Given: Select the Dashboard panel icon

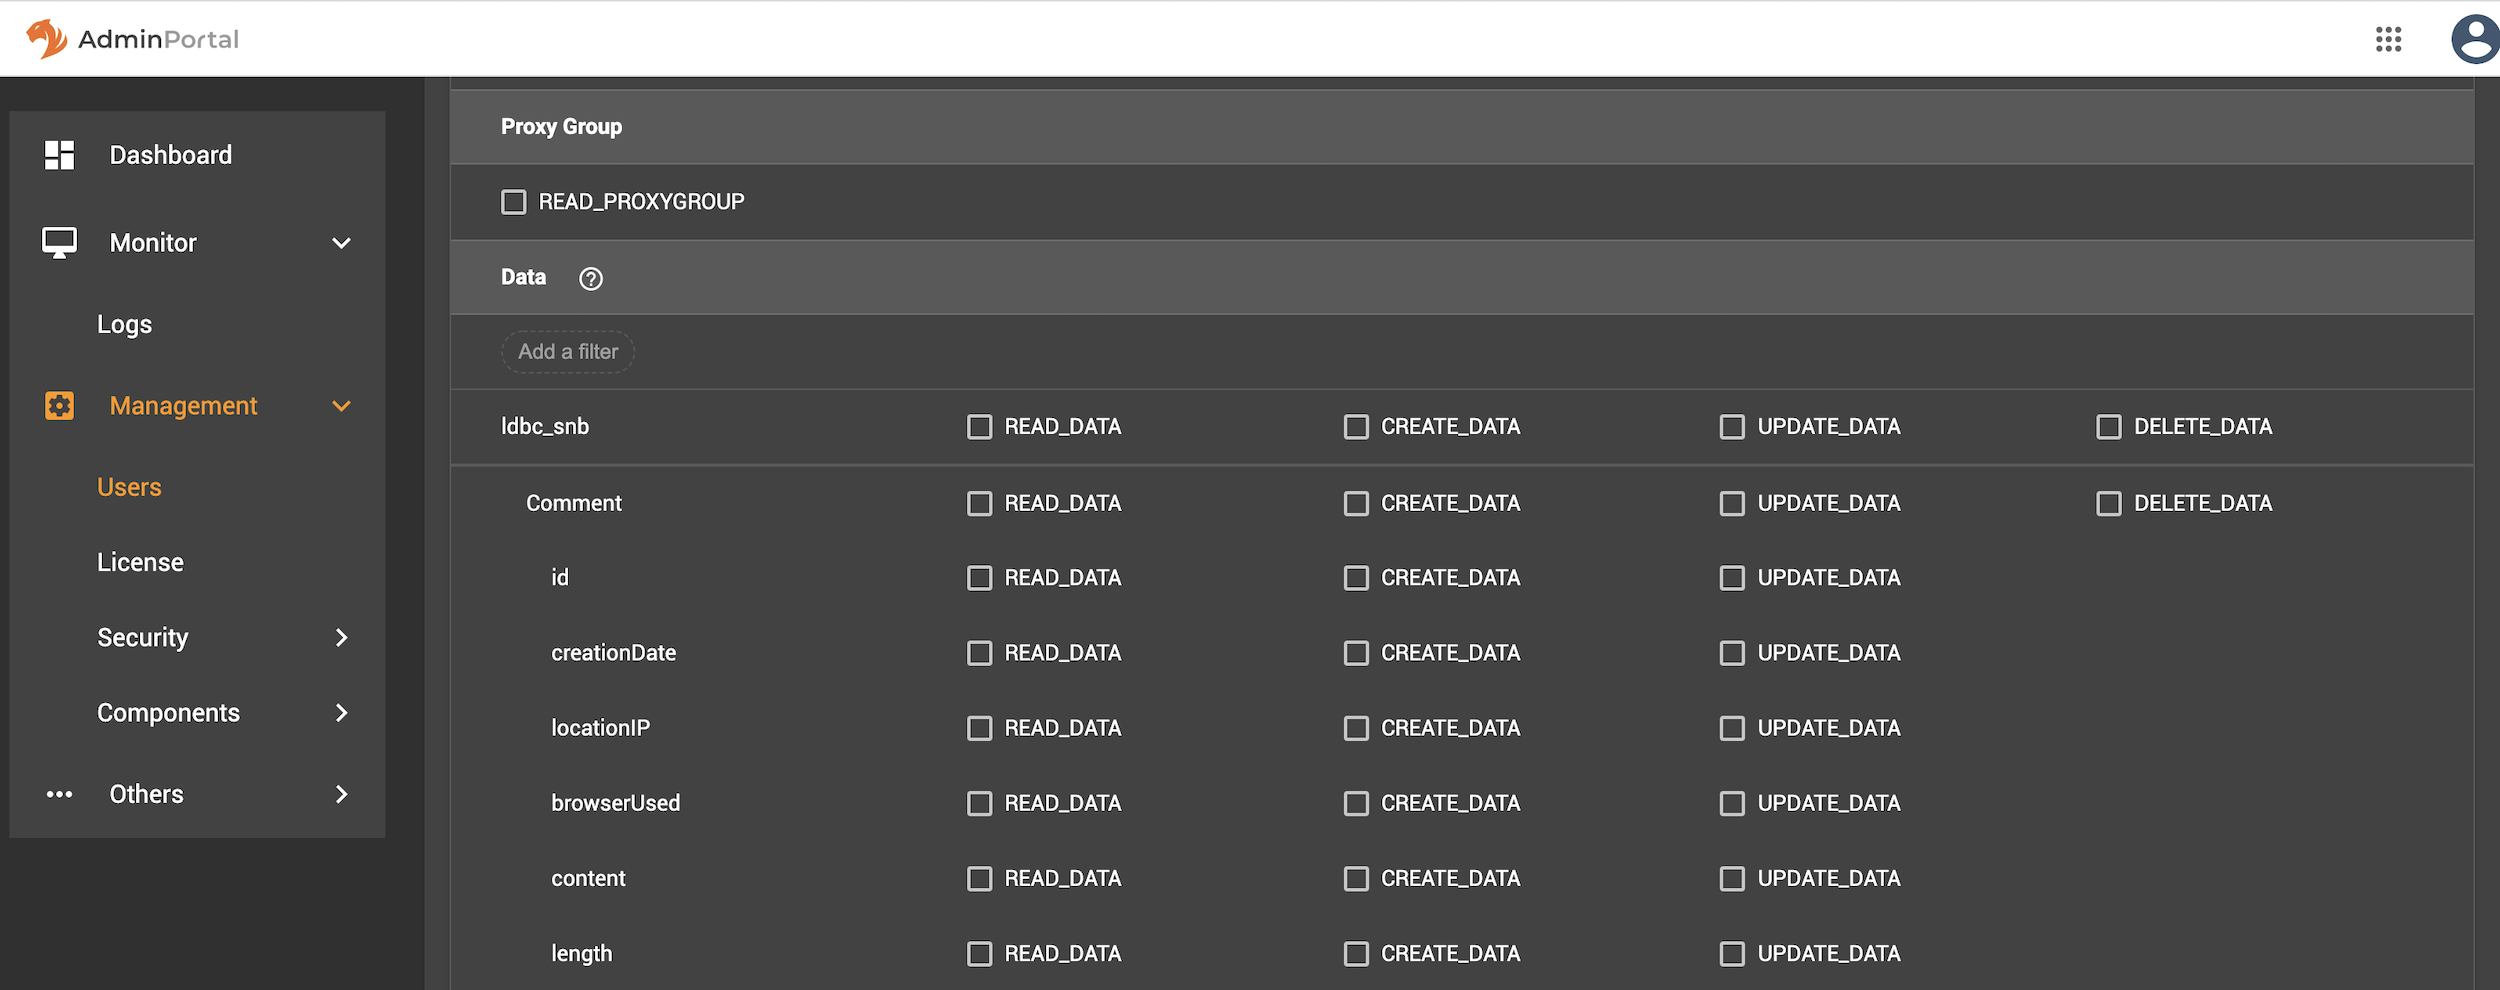Looking at the screenshot, I should point(58,155).
